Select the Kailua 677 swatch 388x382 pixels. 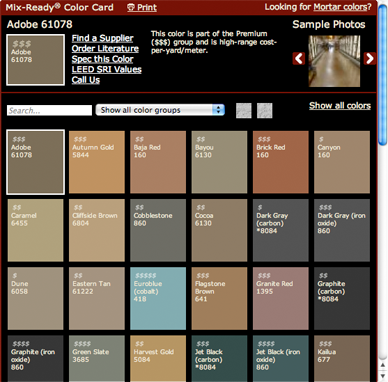tap(342, 359)
